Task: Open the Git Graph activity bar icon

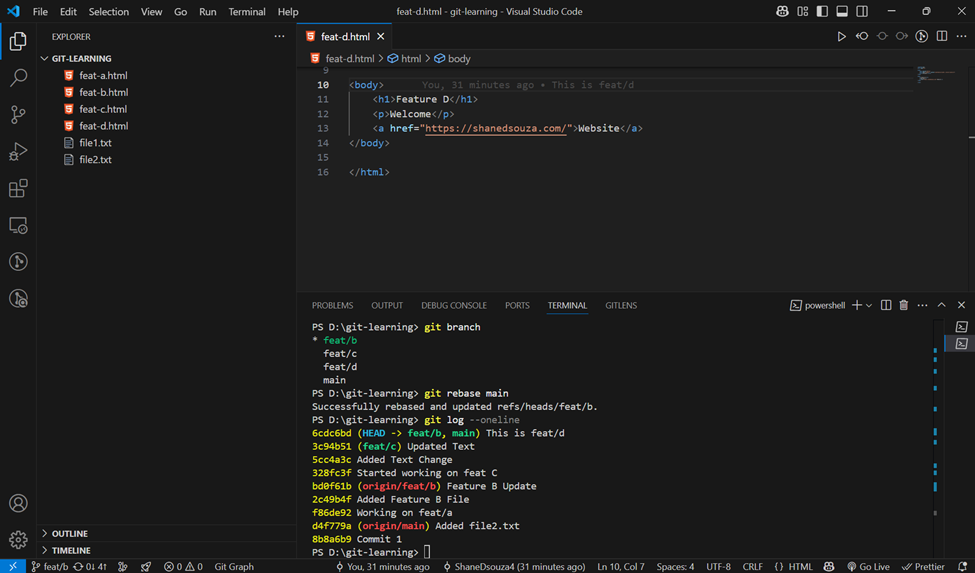Action: (x=18, y=262)
